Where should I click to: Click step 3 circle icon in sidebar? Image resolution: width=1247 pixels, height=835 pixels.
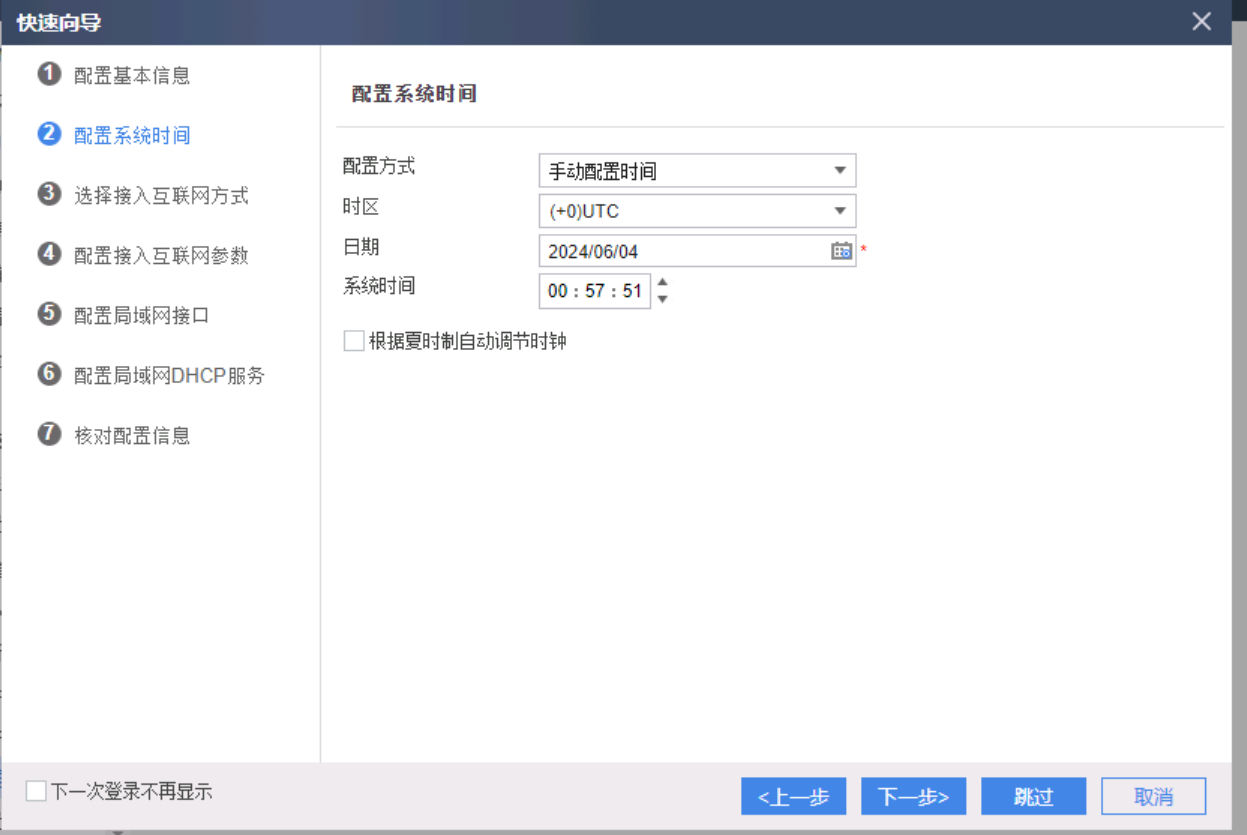coord(49,194)
